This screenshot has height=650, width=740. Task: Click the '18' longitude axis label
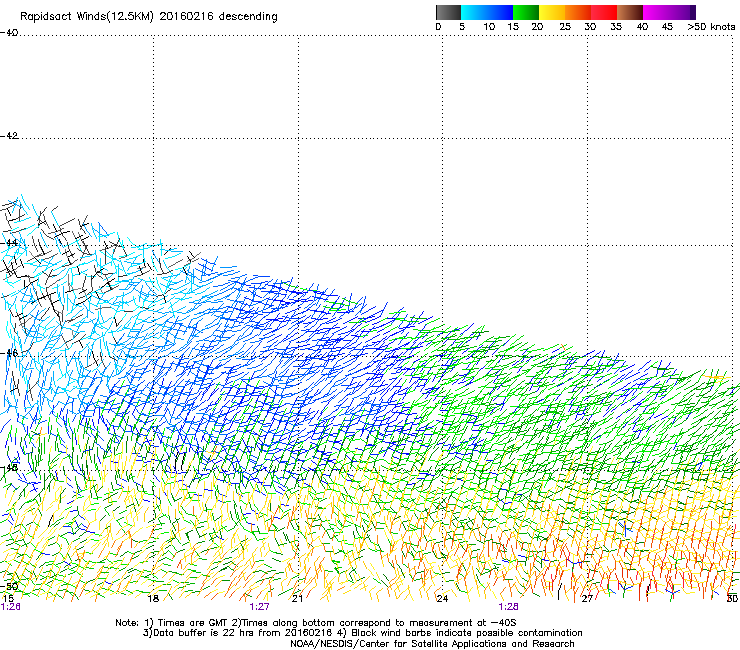[x=153, y=599]
